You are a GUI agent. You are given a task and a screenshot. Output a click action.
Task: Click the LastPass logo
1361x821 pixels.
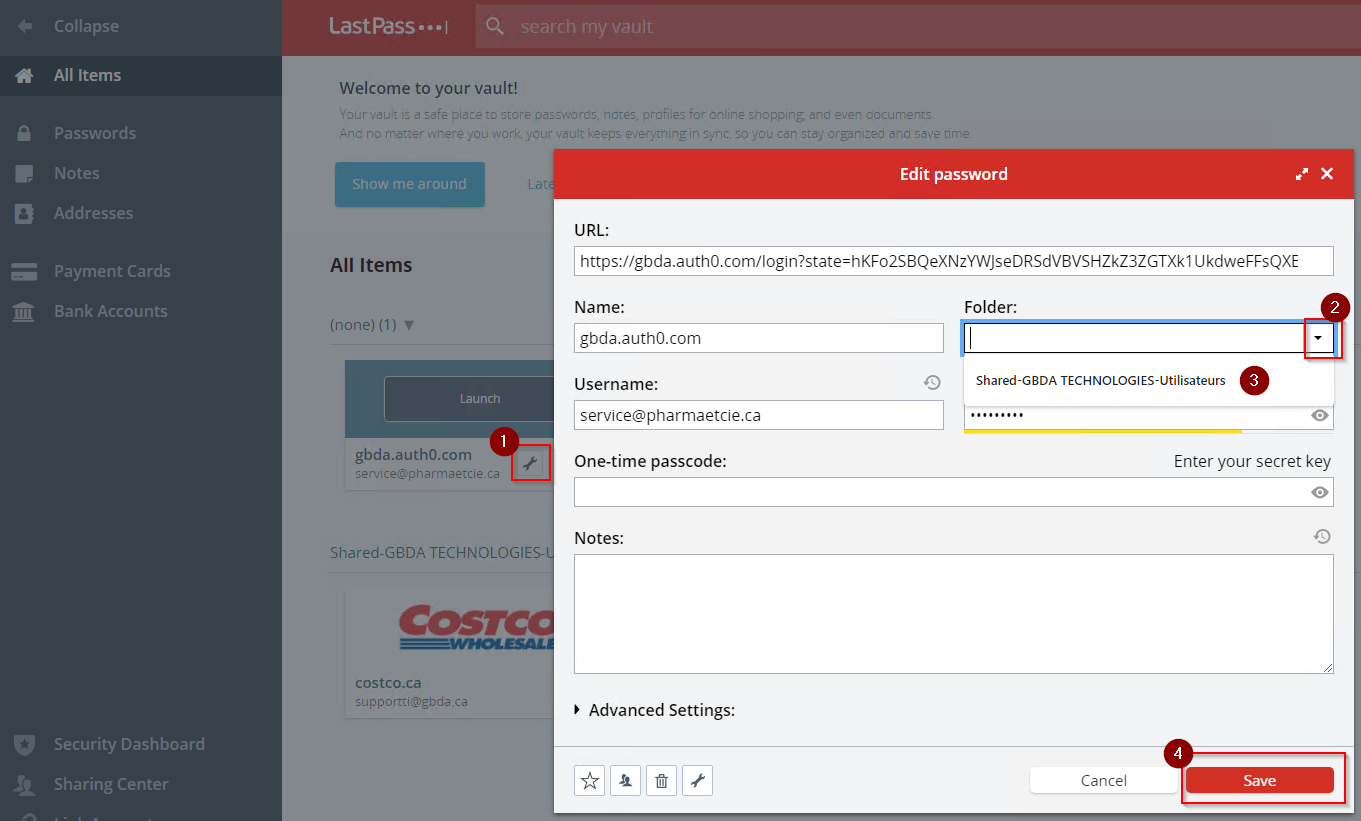click(388, 26)
